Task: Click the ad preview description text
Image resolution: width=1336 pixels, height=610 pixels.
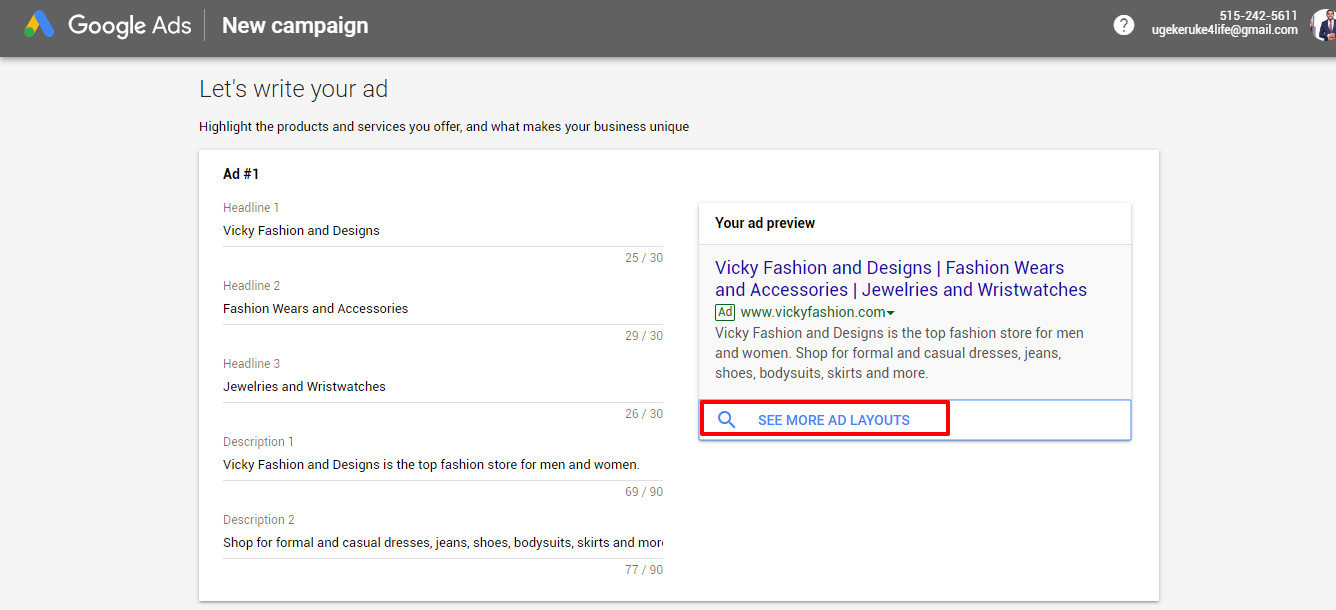Action: [899, 353]
